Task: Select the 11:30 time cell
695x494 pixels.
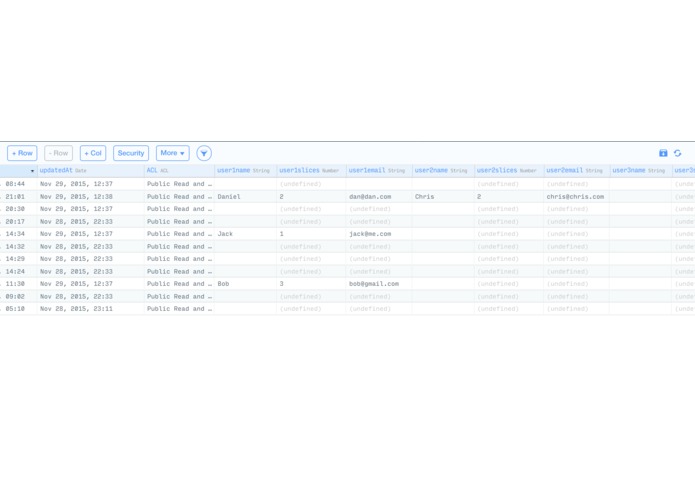Action: pos(19,284)
